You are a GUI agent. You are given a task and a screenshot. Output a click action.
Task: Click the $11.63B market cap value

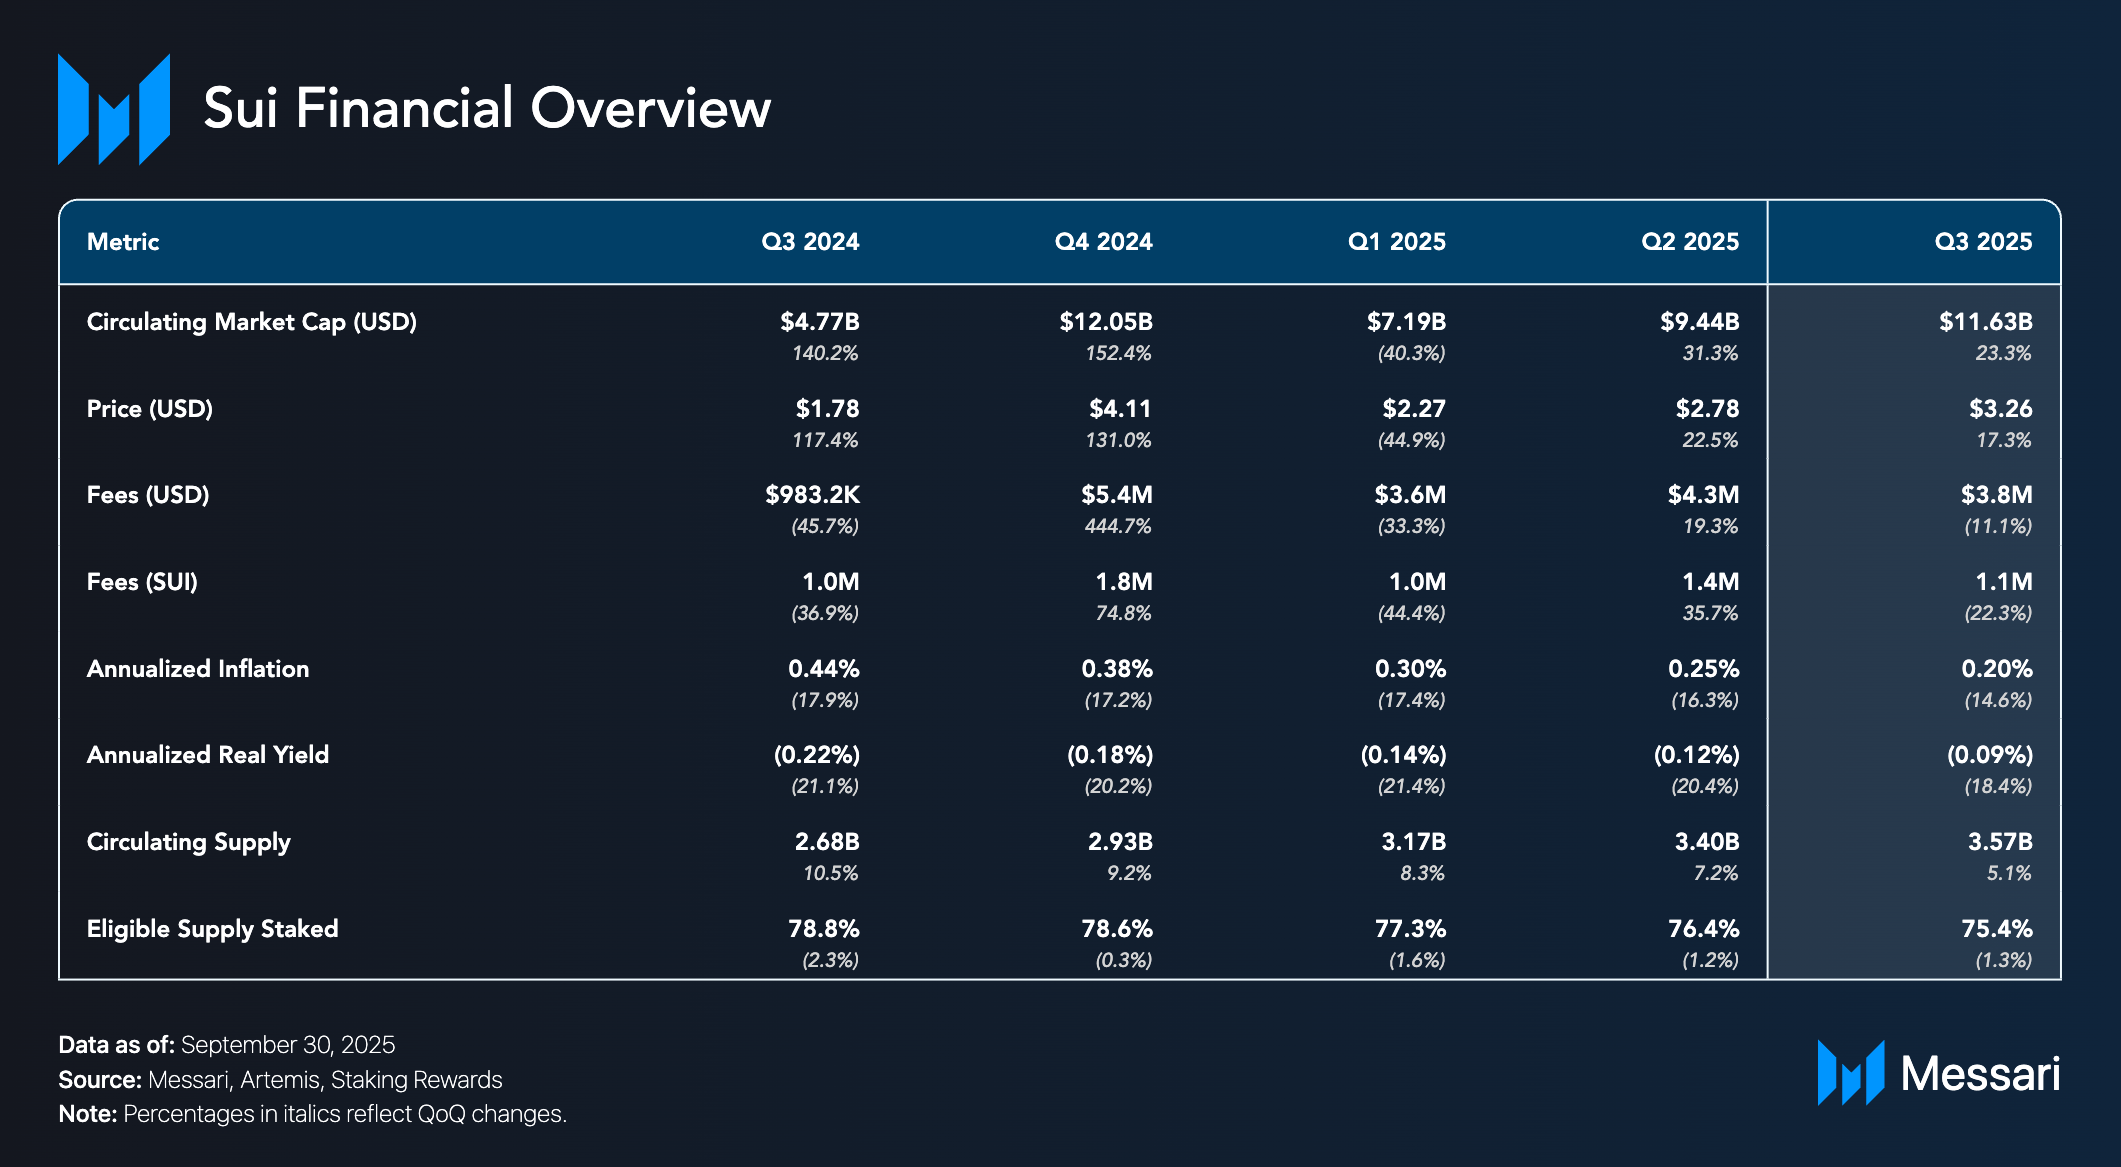click(x=1985, y=322)
